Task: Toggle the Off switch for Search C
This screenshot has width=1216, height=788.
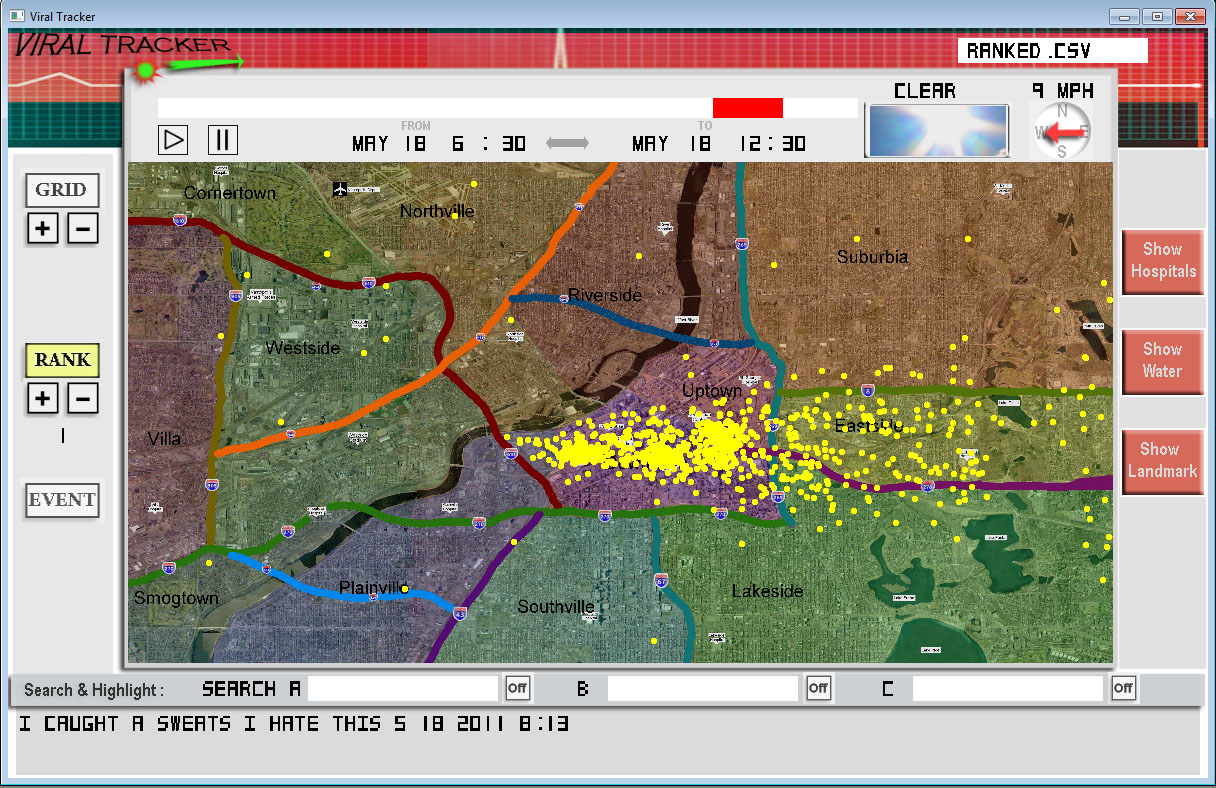Action: (1123, 688)
